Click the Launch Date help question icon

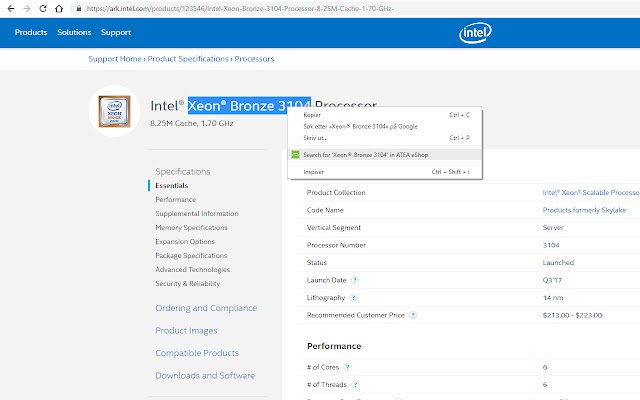click(x=355, y=280)
